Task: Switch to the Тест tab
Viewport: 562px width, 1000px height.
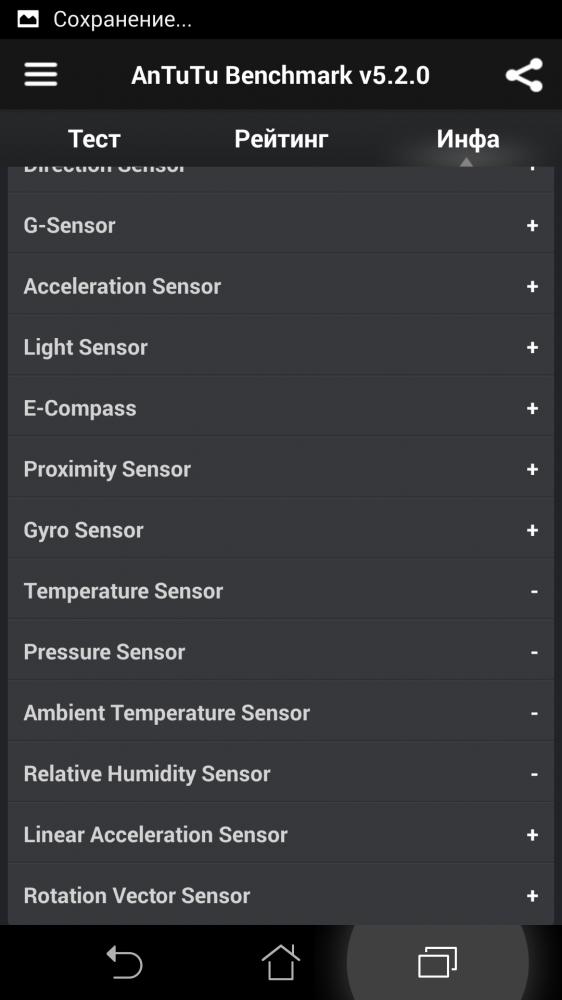Action: [x=94, y=138]
